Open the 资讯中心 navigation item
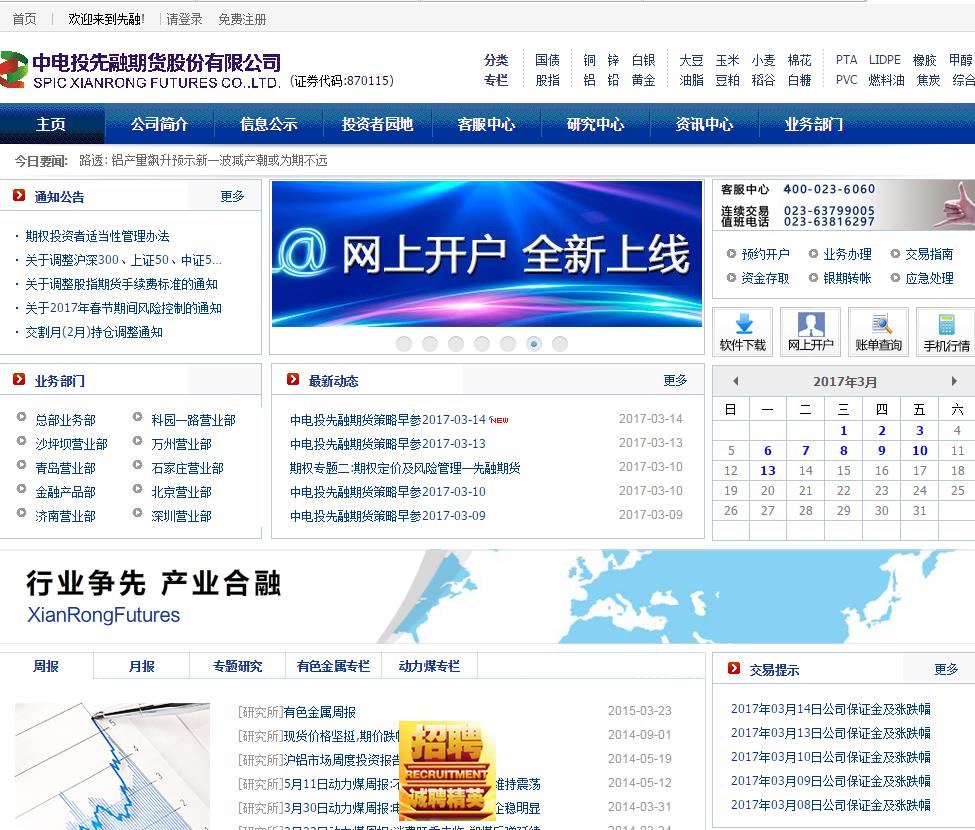Viewport: 975px width, 830px height. click(x=704, y=124)
